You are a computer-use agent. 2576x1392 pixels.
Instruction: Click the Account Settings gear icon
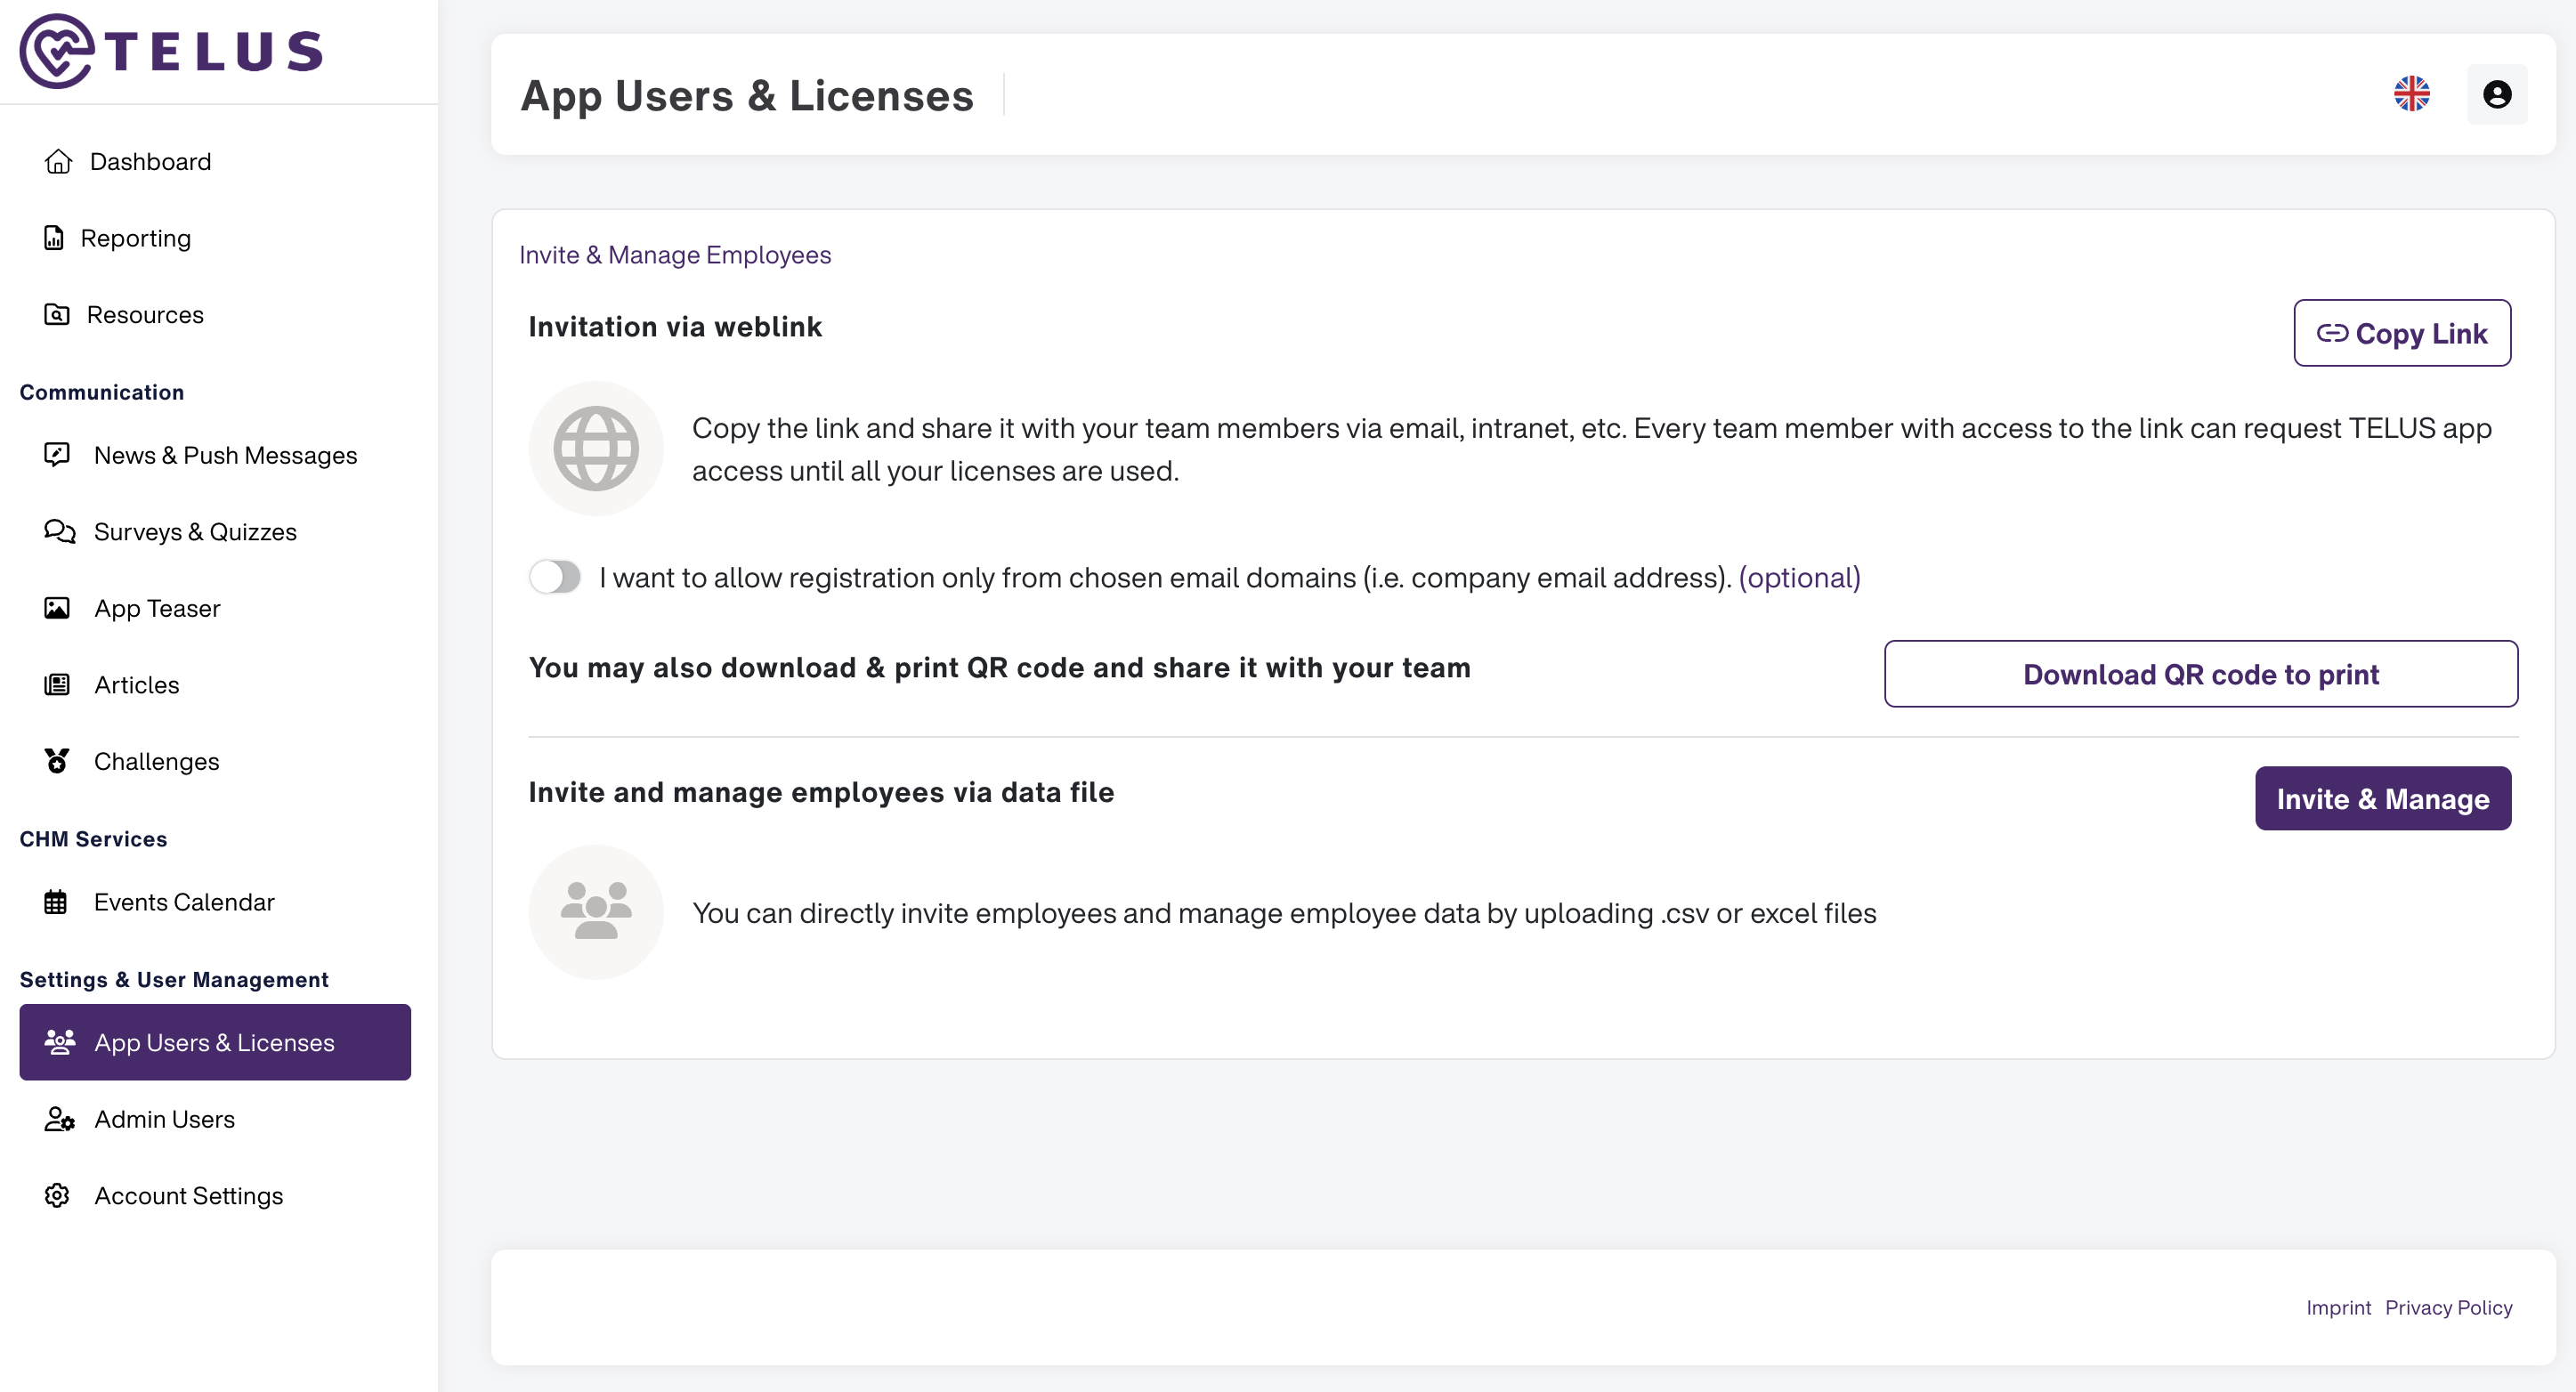pyautogui.click(x=57, y=1195)
